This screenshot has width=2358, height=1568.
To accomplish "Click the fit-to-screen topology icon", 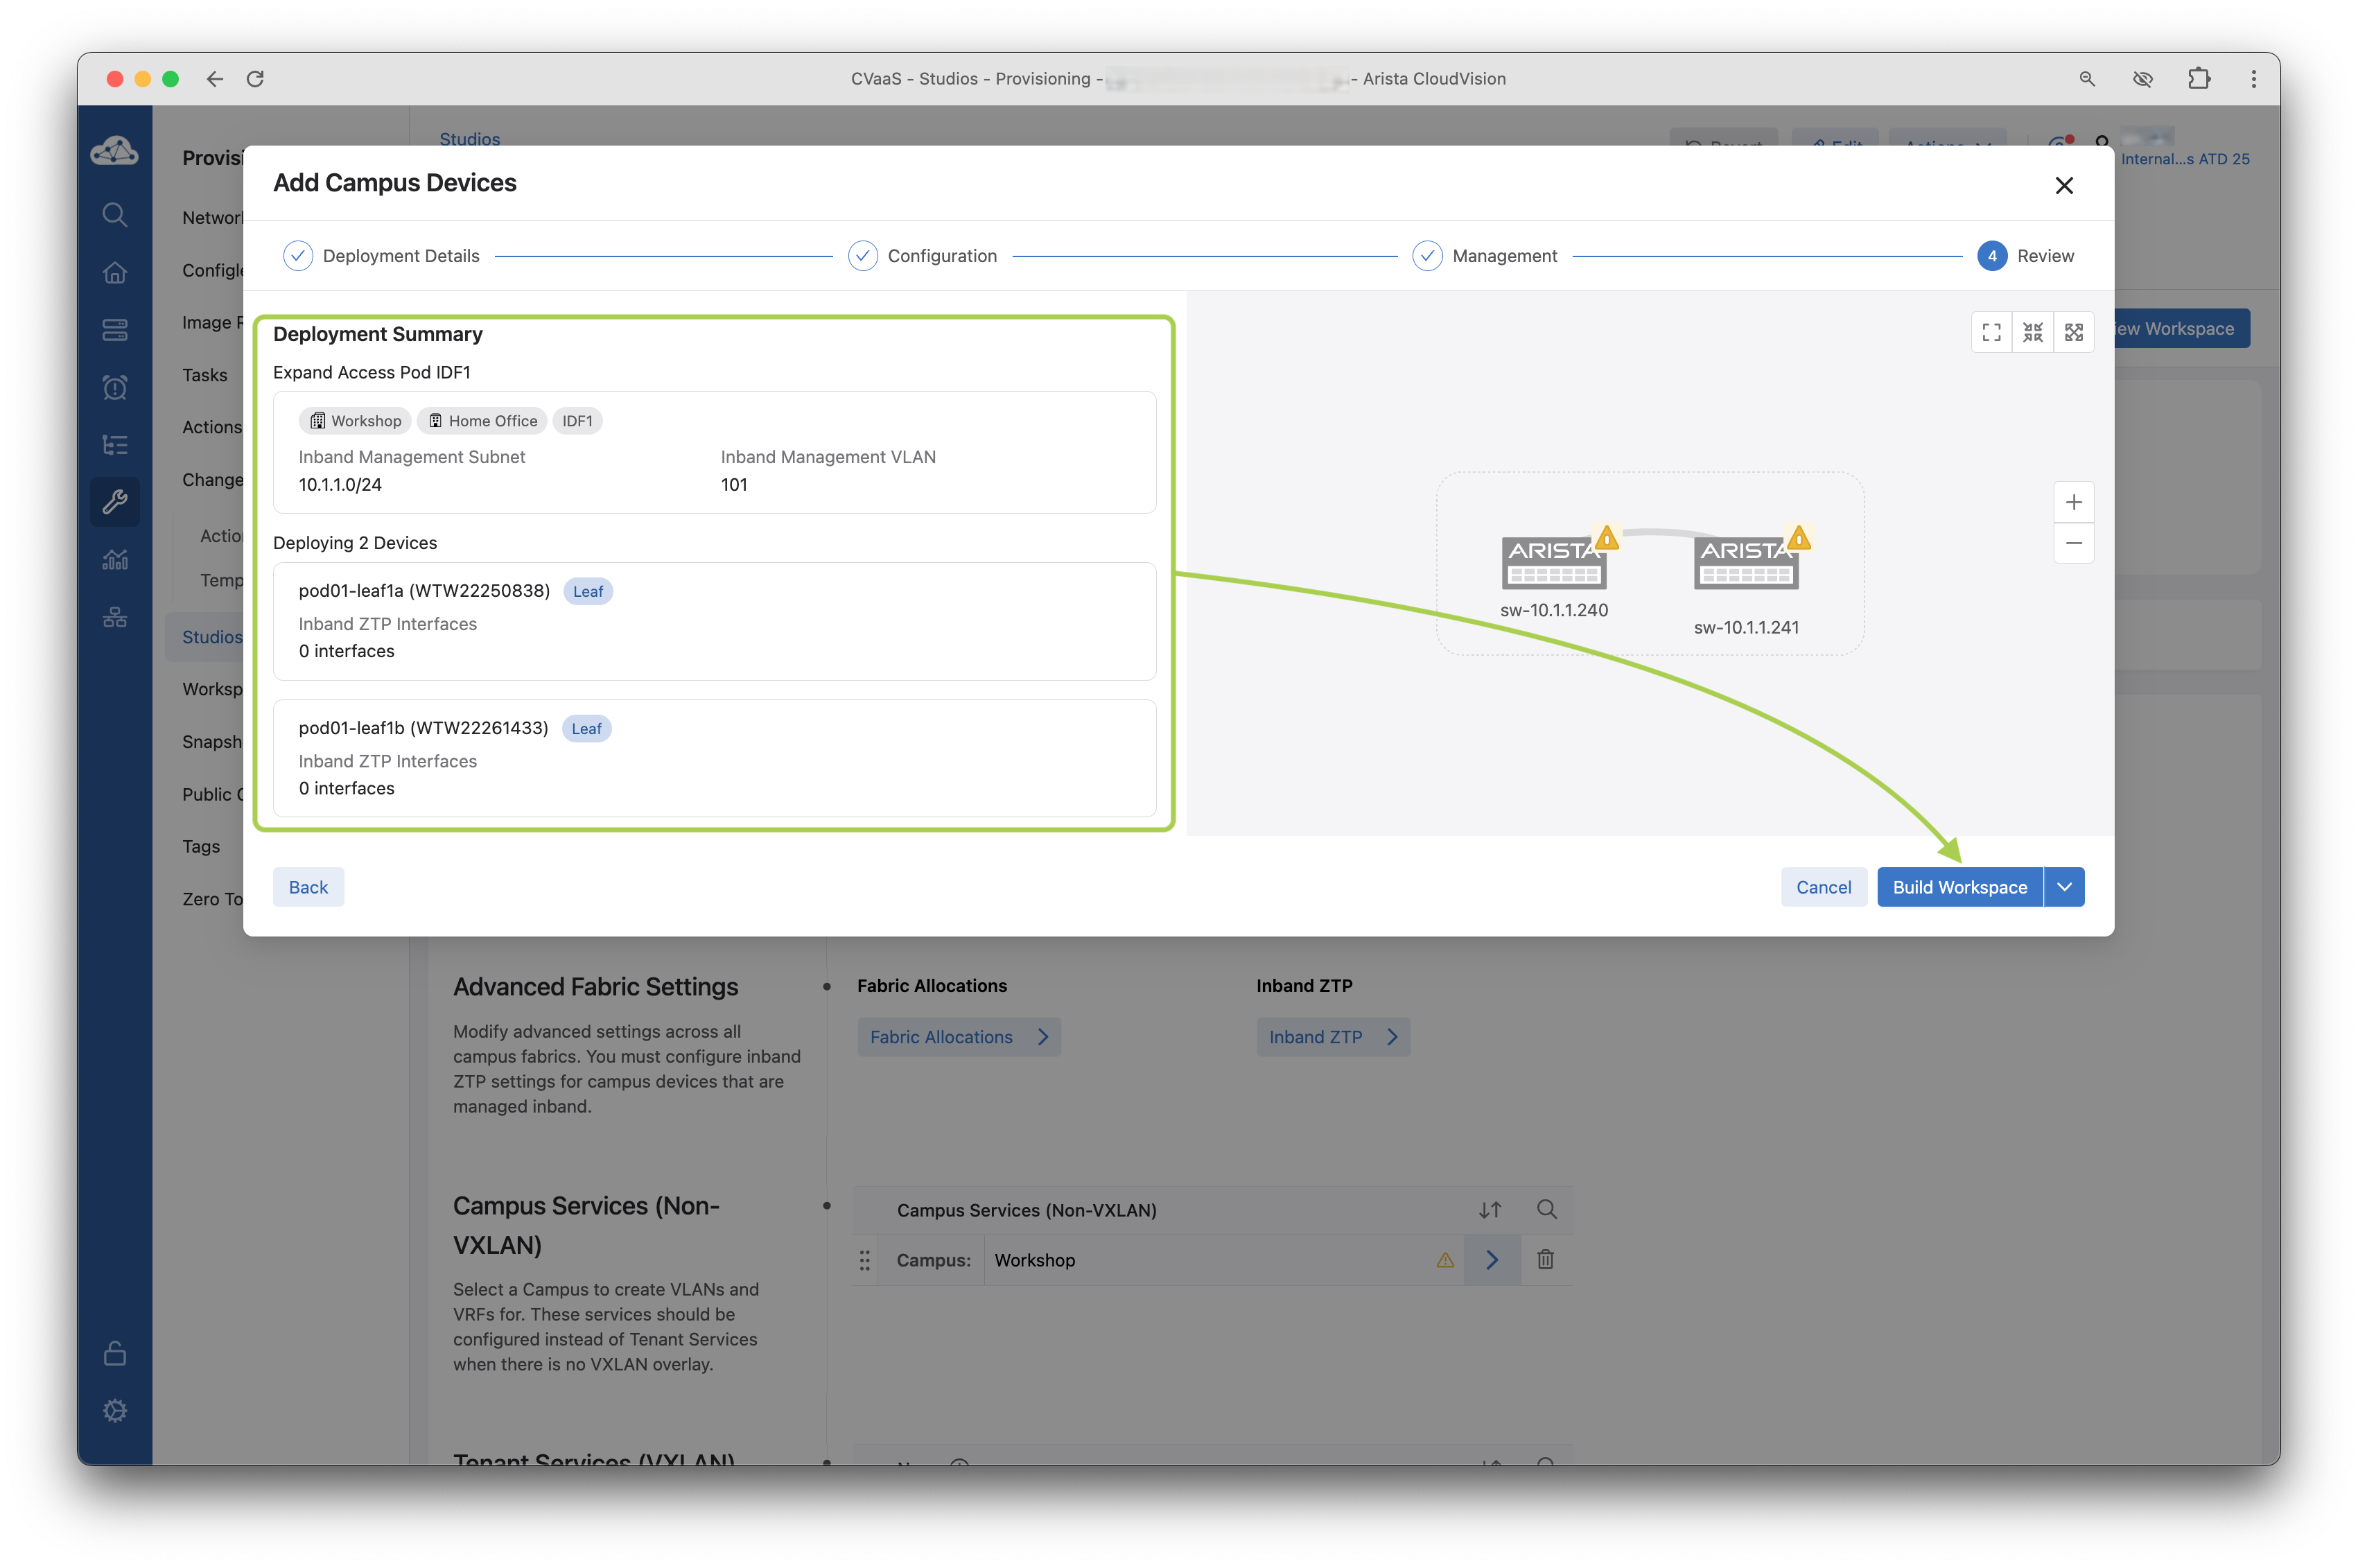I will (1991, 332).
